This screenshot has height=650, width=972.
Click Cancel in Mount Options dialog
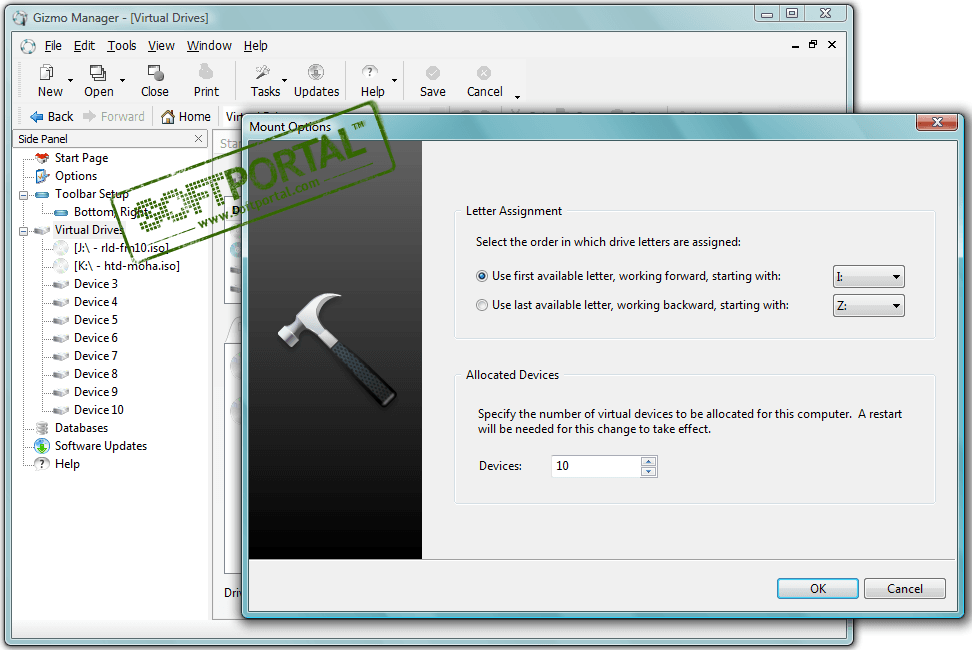click(x=904, y=589)
